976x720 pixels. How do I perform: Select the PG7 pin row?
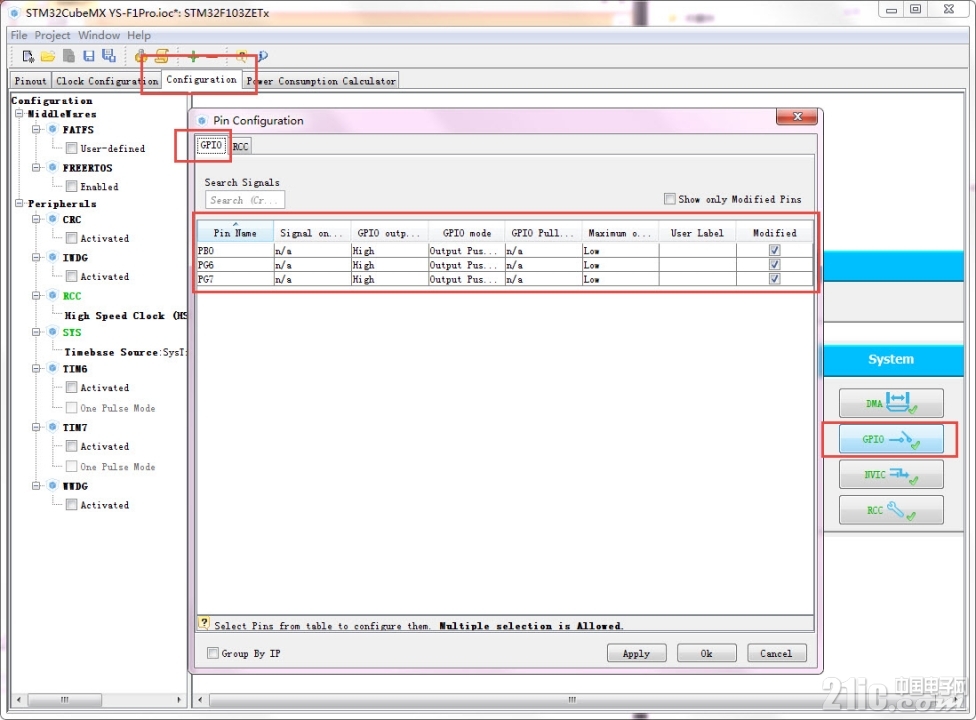point(505,279)
